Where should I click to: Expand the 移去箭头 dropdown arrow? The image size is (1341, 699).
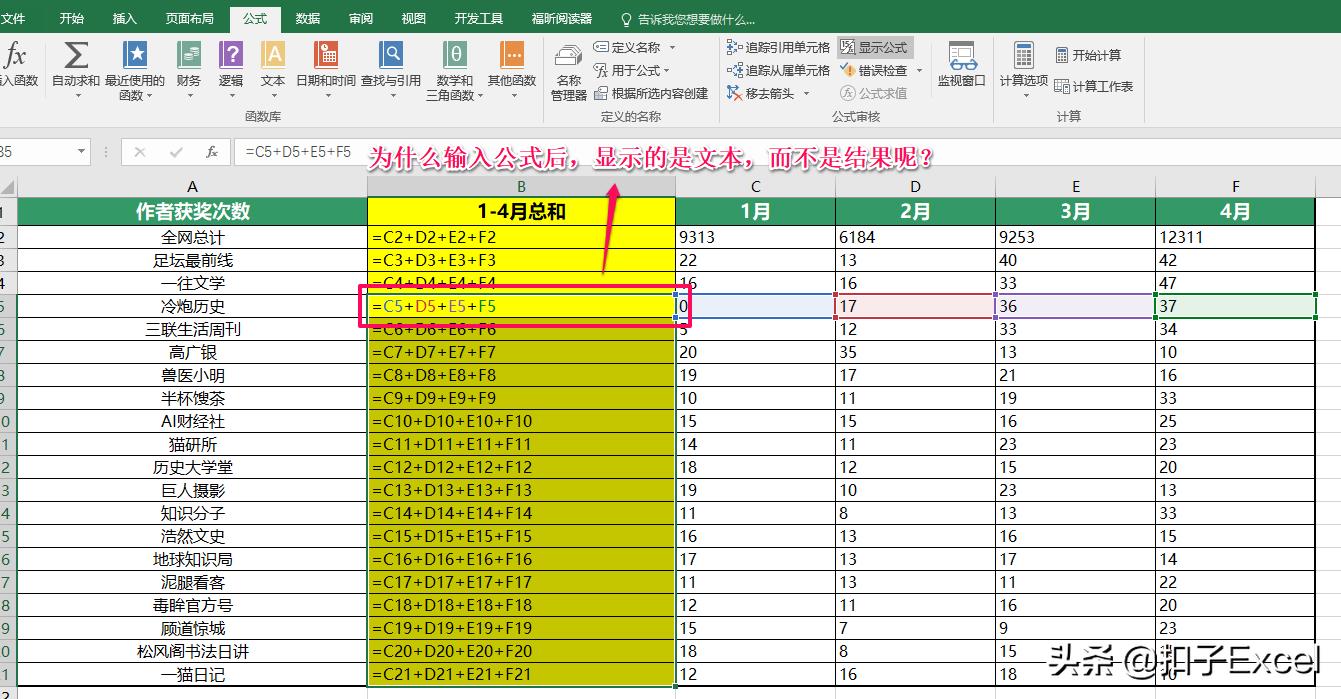[808, 93]
